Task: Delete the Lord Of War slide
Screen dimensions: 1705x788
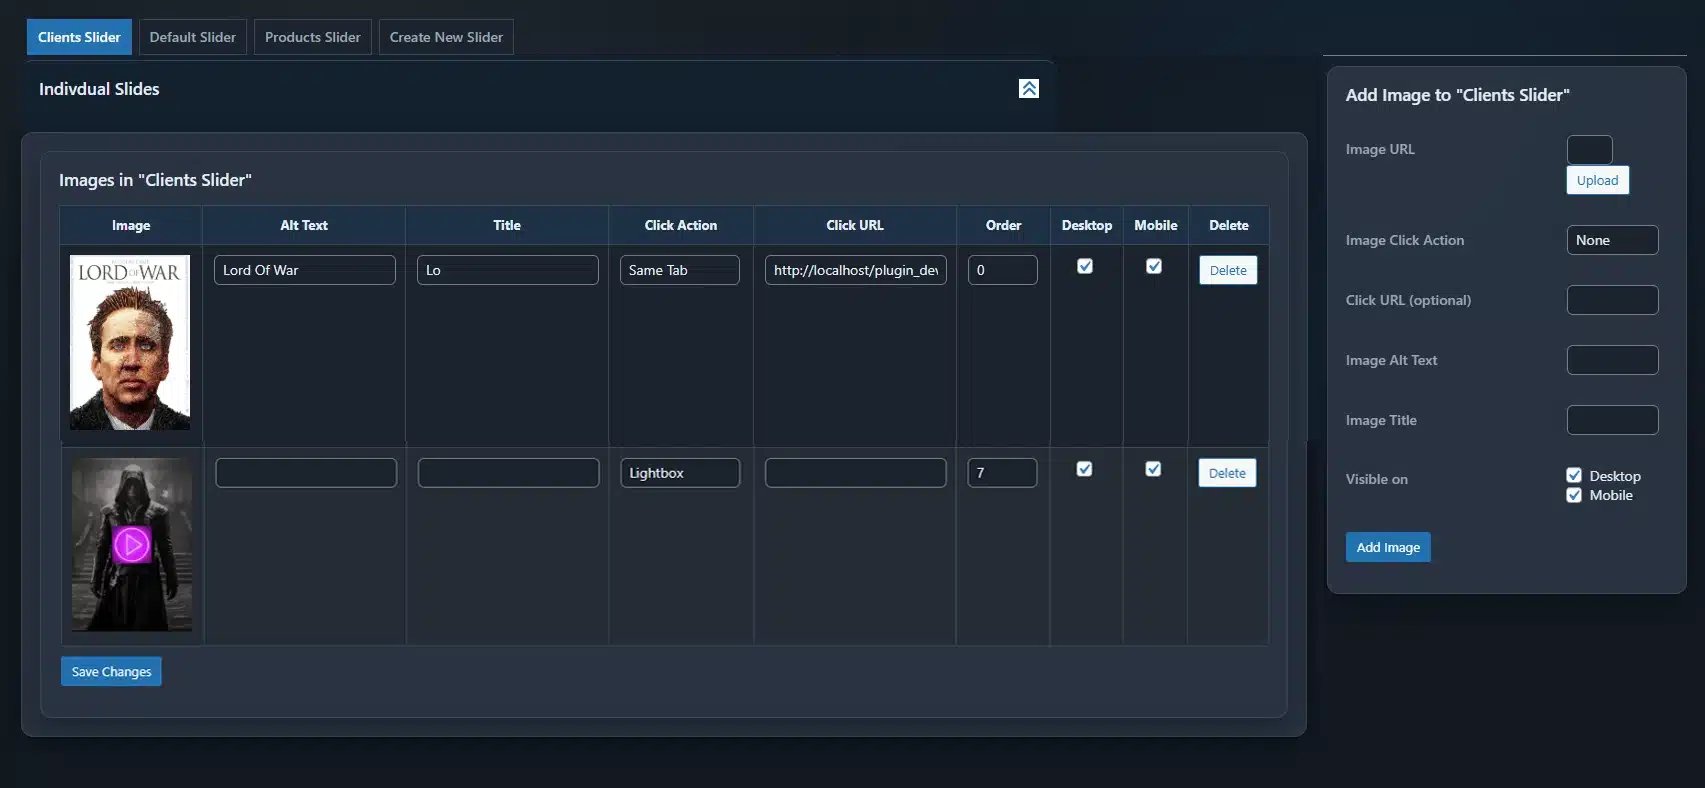Action: pos(1227,270)
